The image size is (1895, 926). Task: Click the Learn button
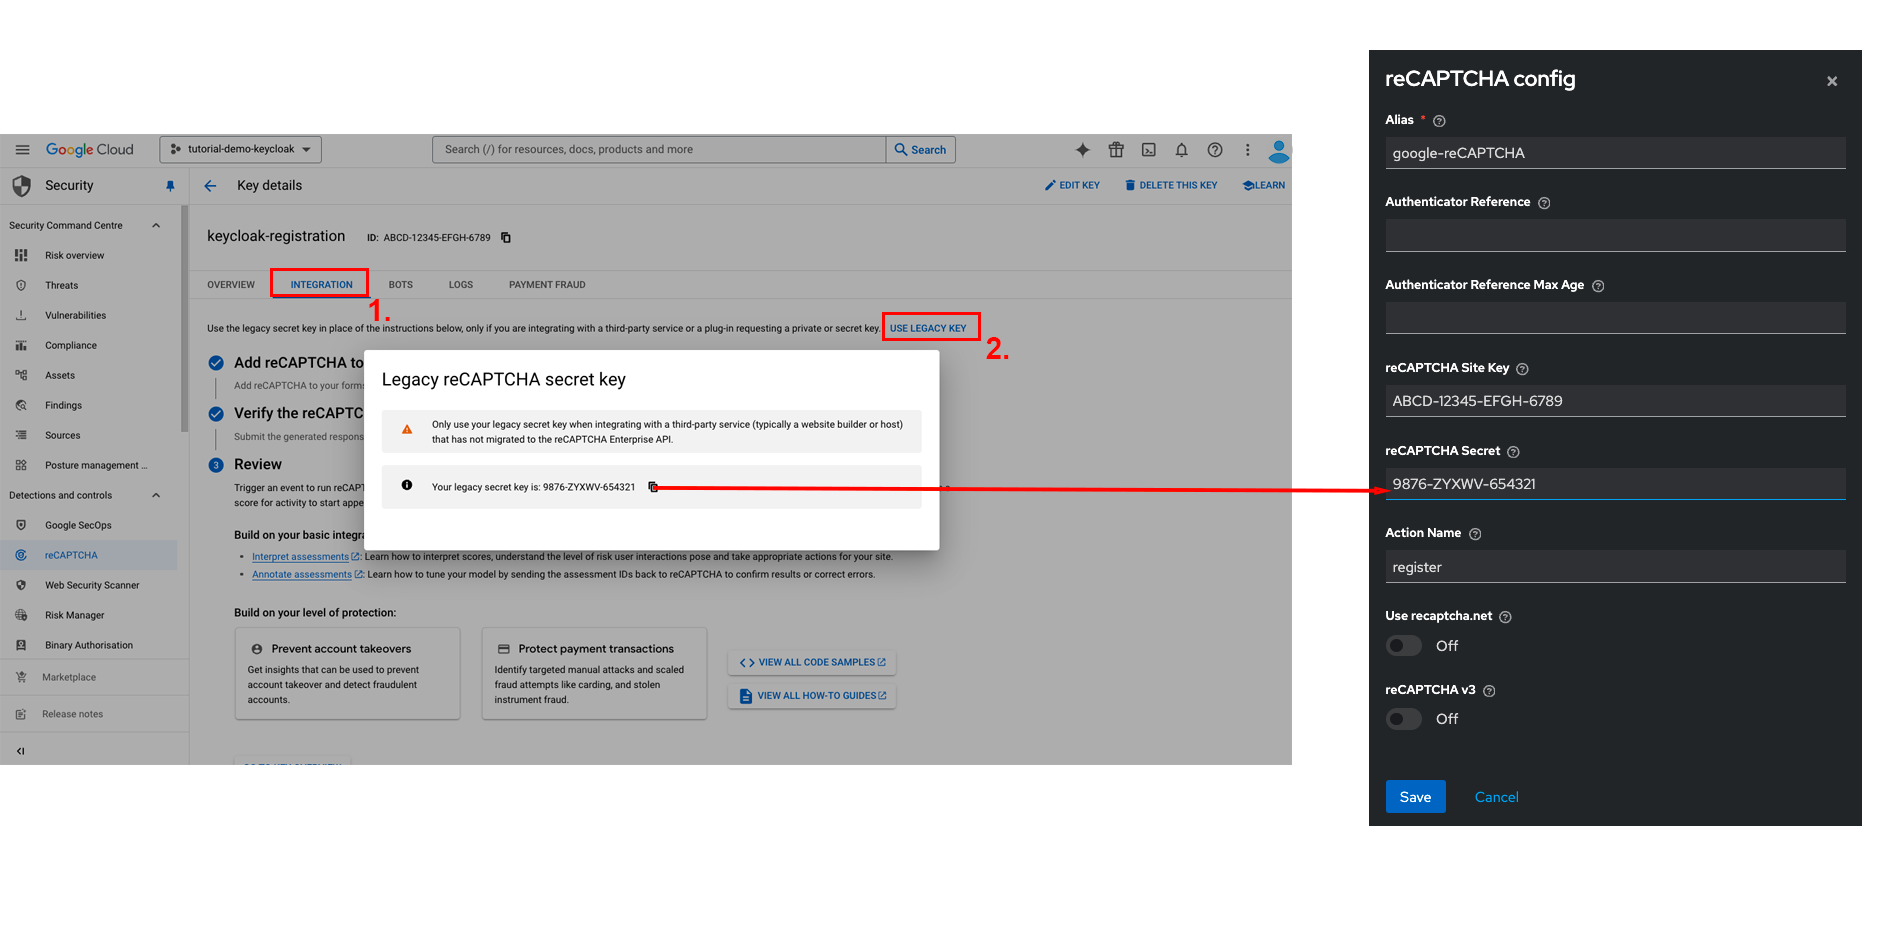(1264, 186)
